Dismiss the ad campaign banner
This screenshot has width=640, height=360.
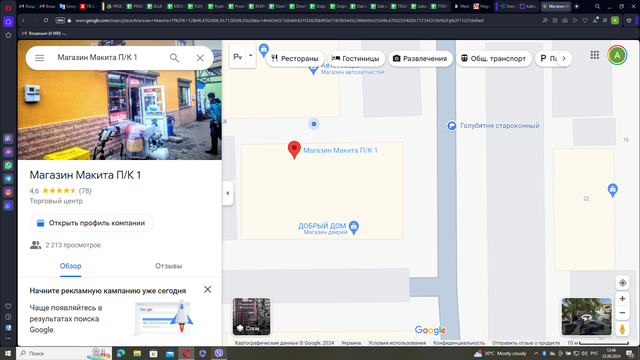[207, 289]
